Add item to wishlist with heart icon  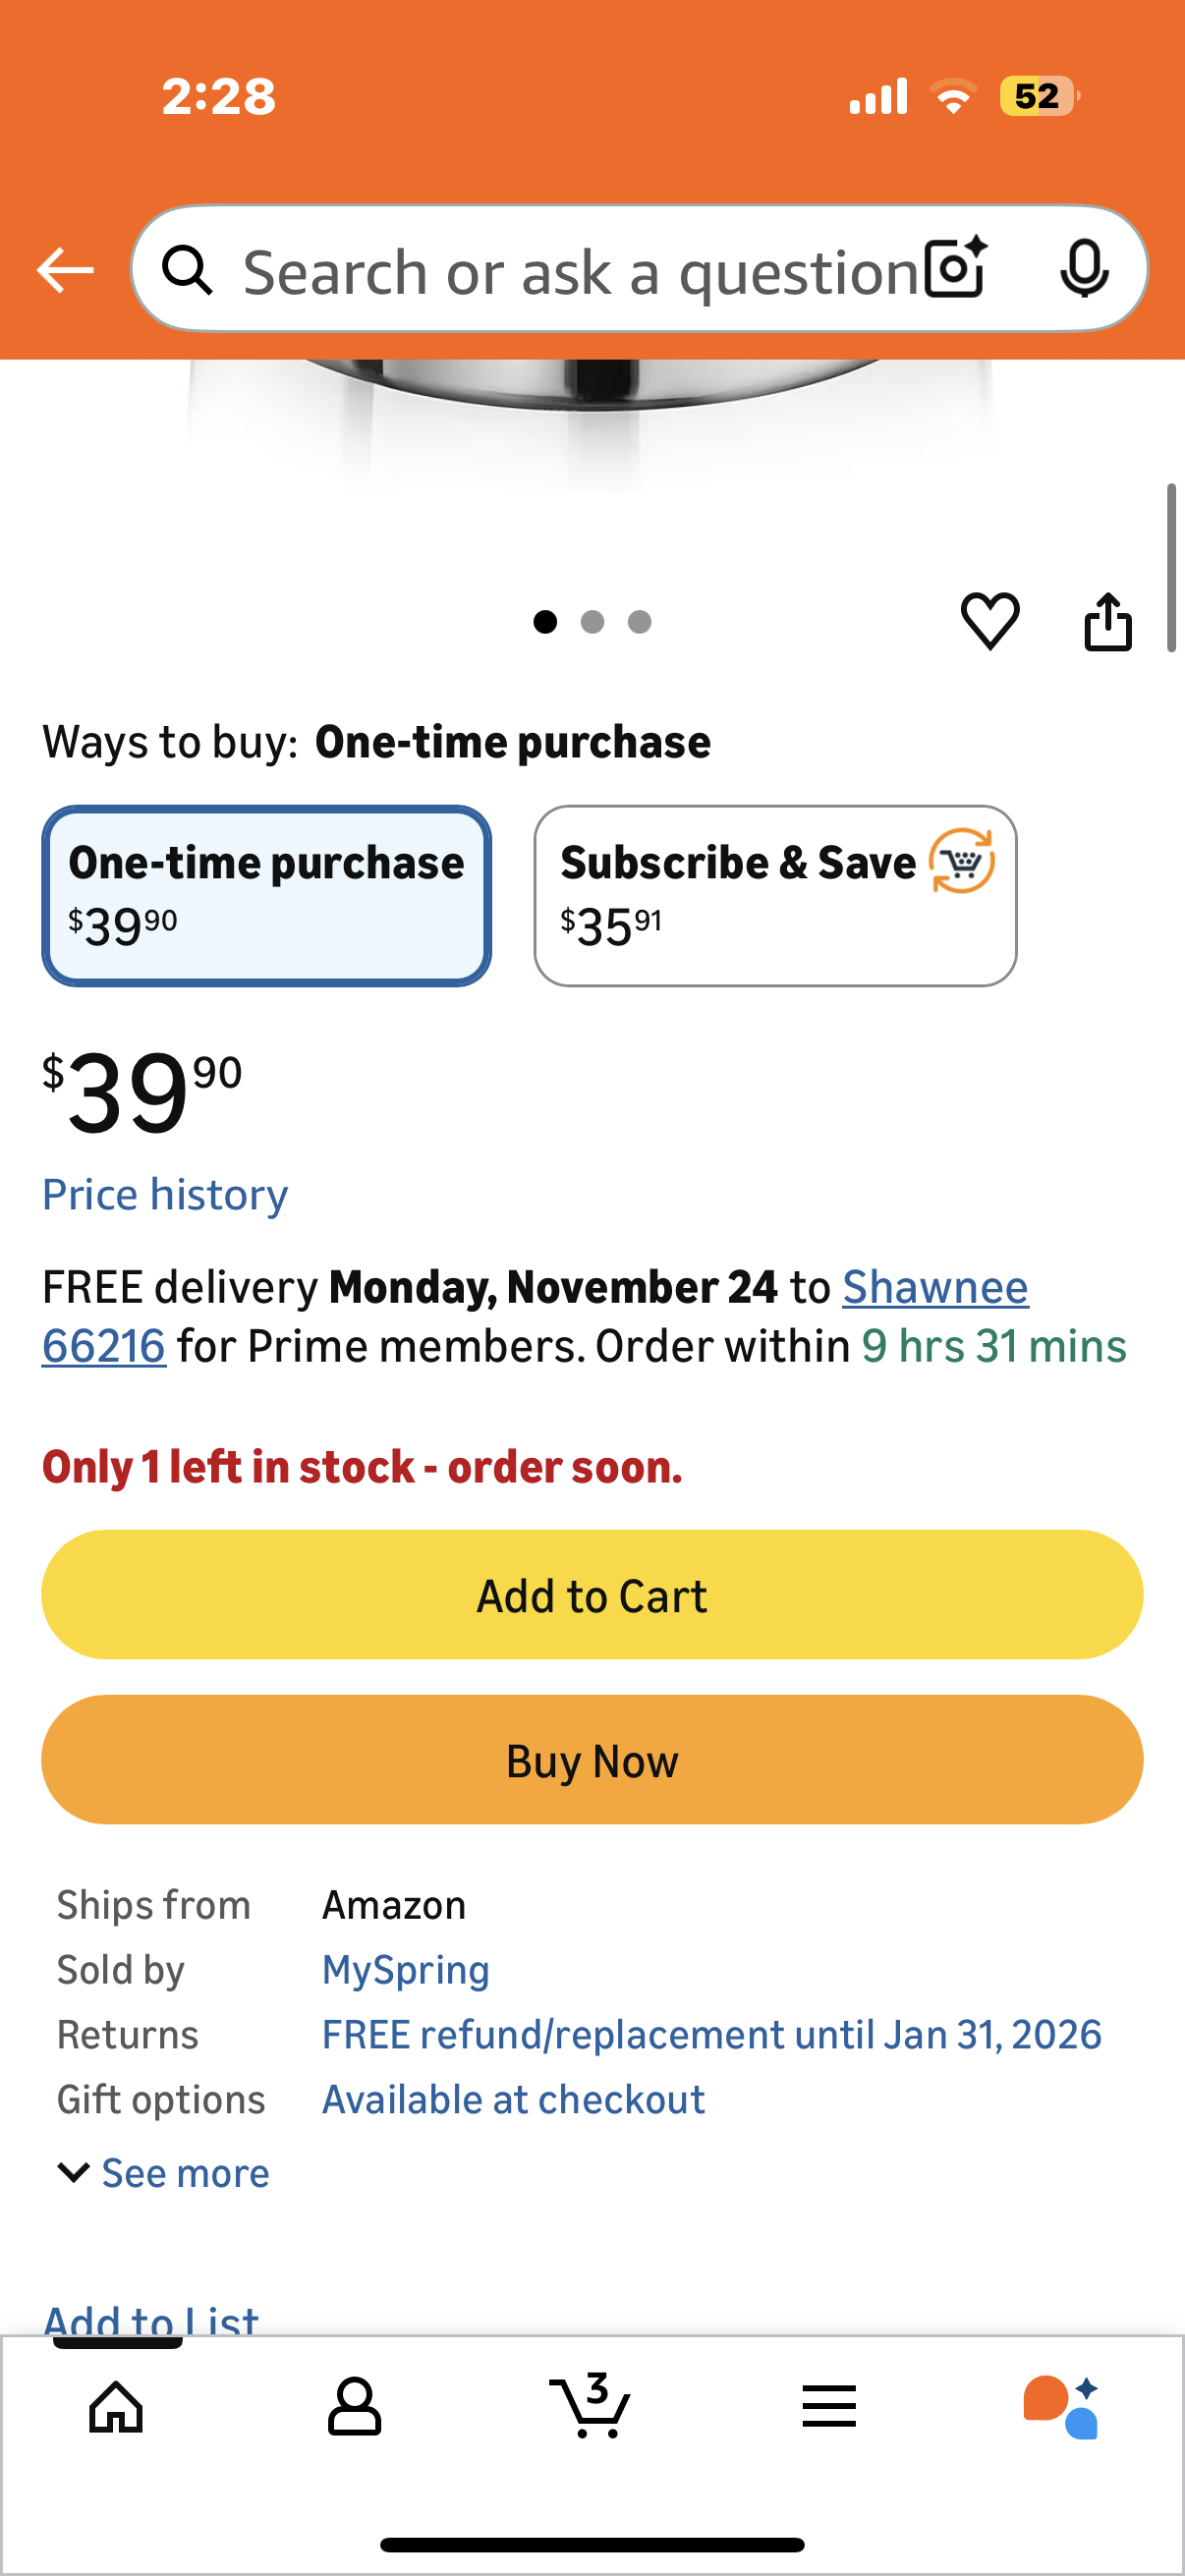tap(989, 621)
